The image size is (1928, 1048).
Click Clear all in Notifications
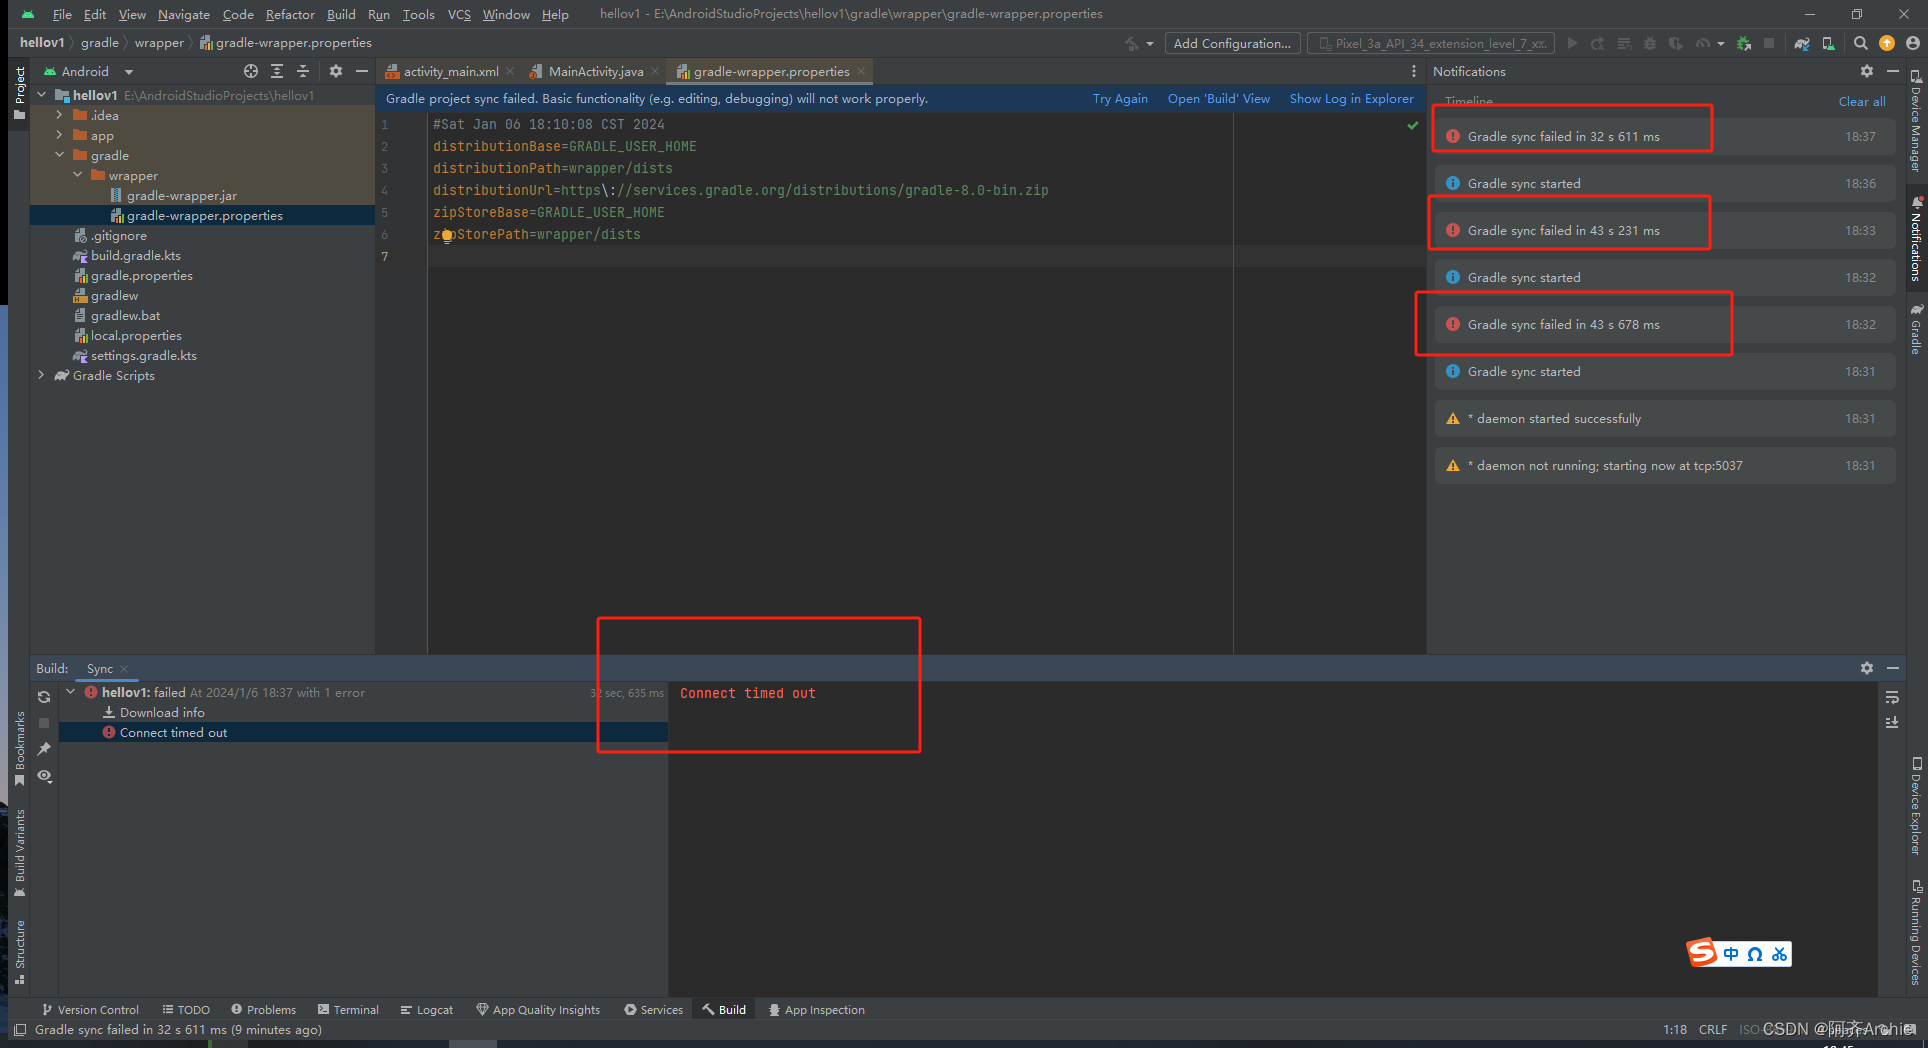pyautogui.click(x=1862, y=101)
